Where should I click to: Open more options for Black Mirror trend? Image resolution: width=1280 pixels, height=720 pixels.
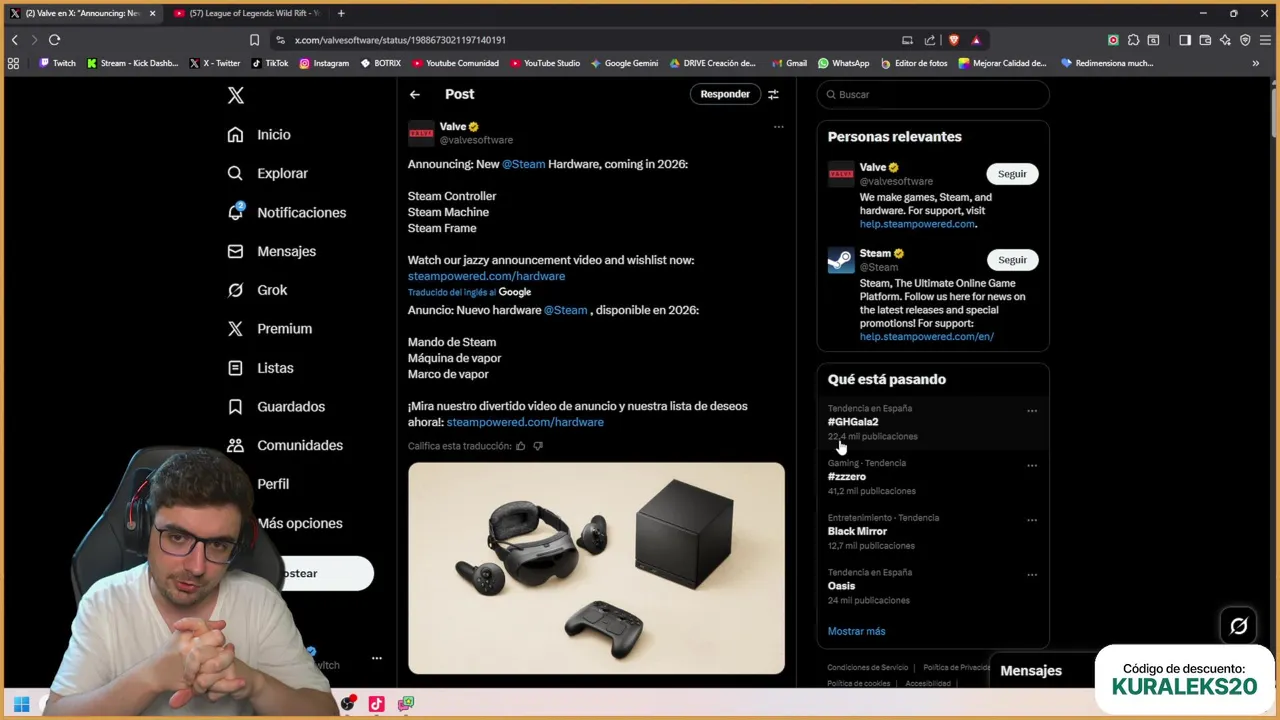click(x=1032, y=520)
